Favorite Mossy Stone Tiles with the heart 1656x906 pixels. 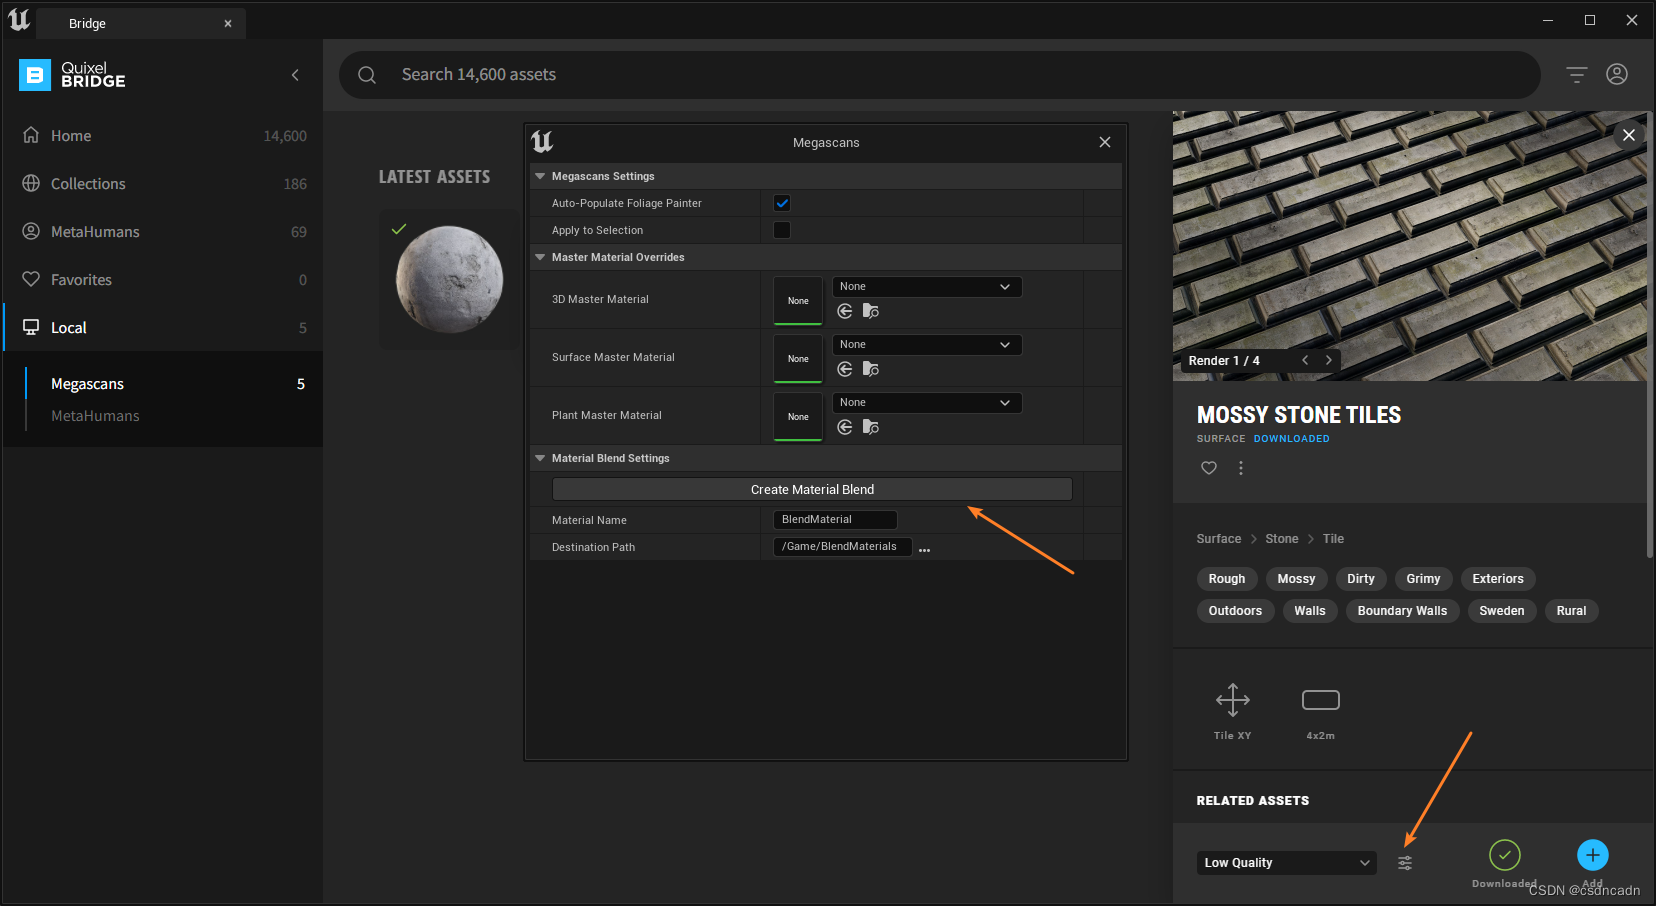click(1209, 468)
